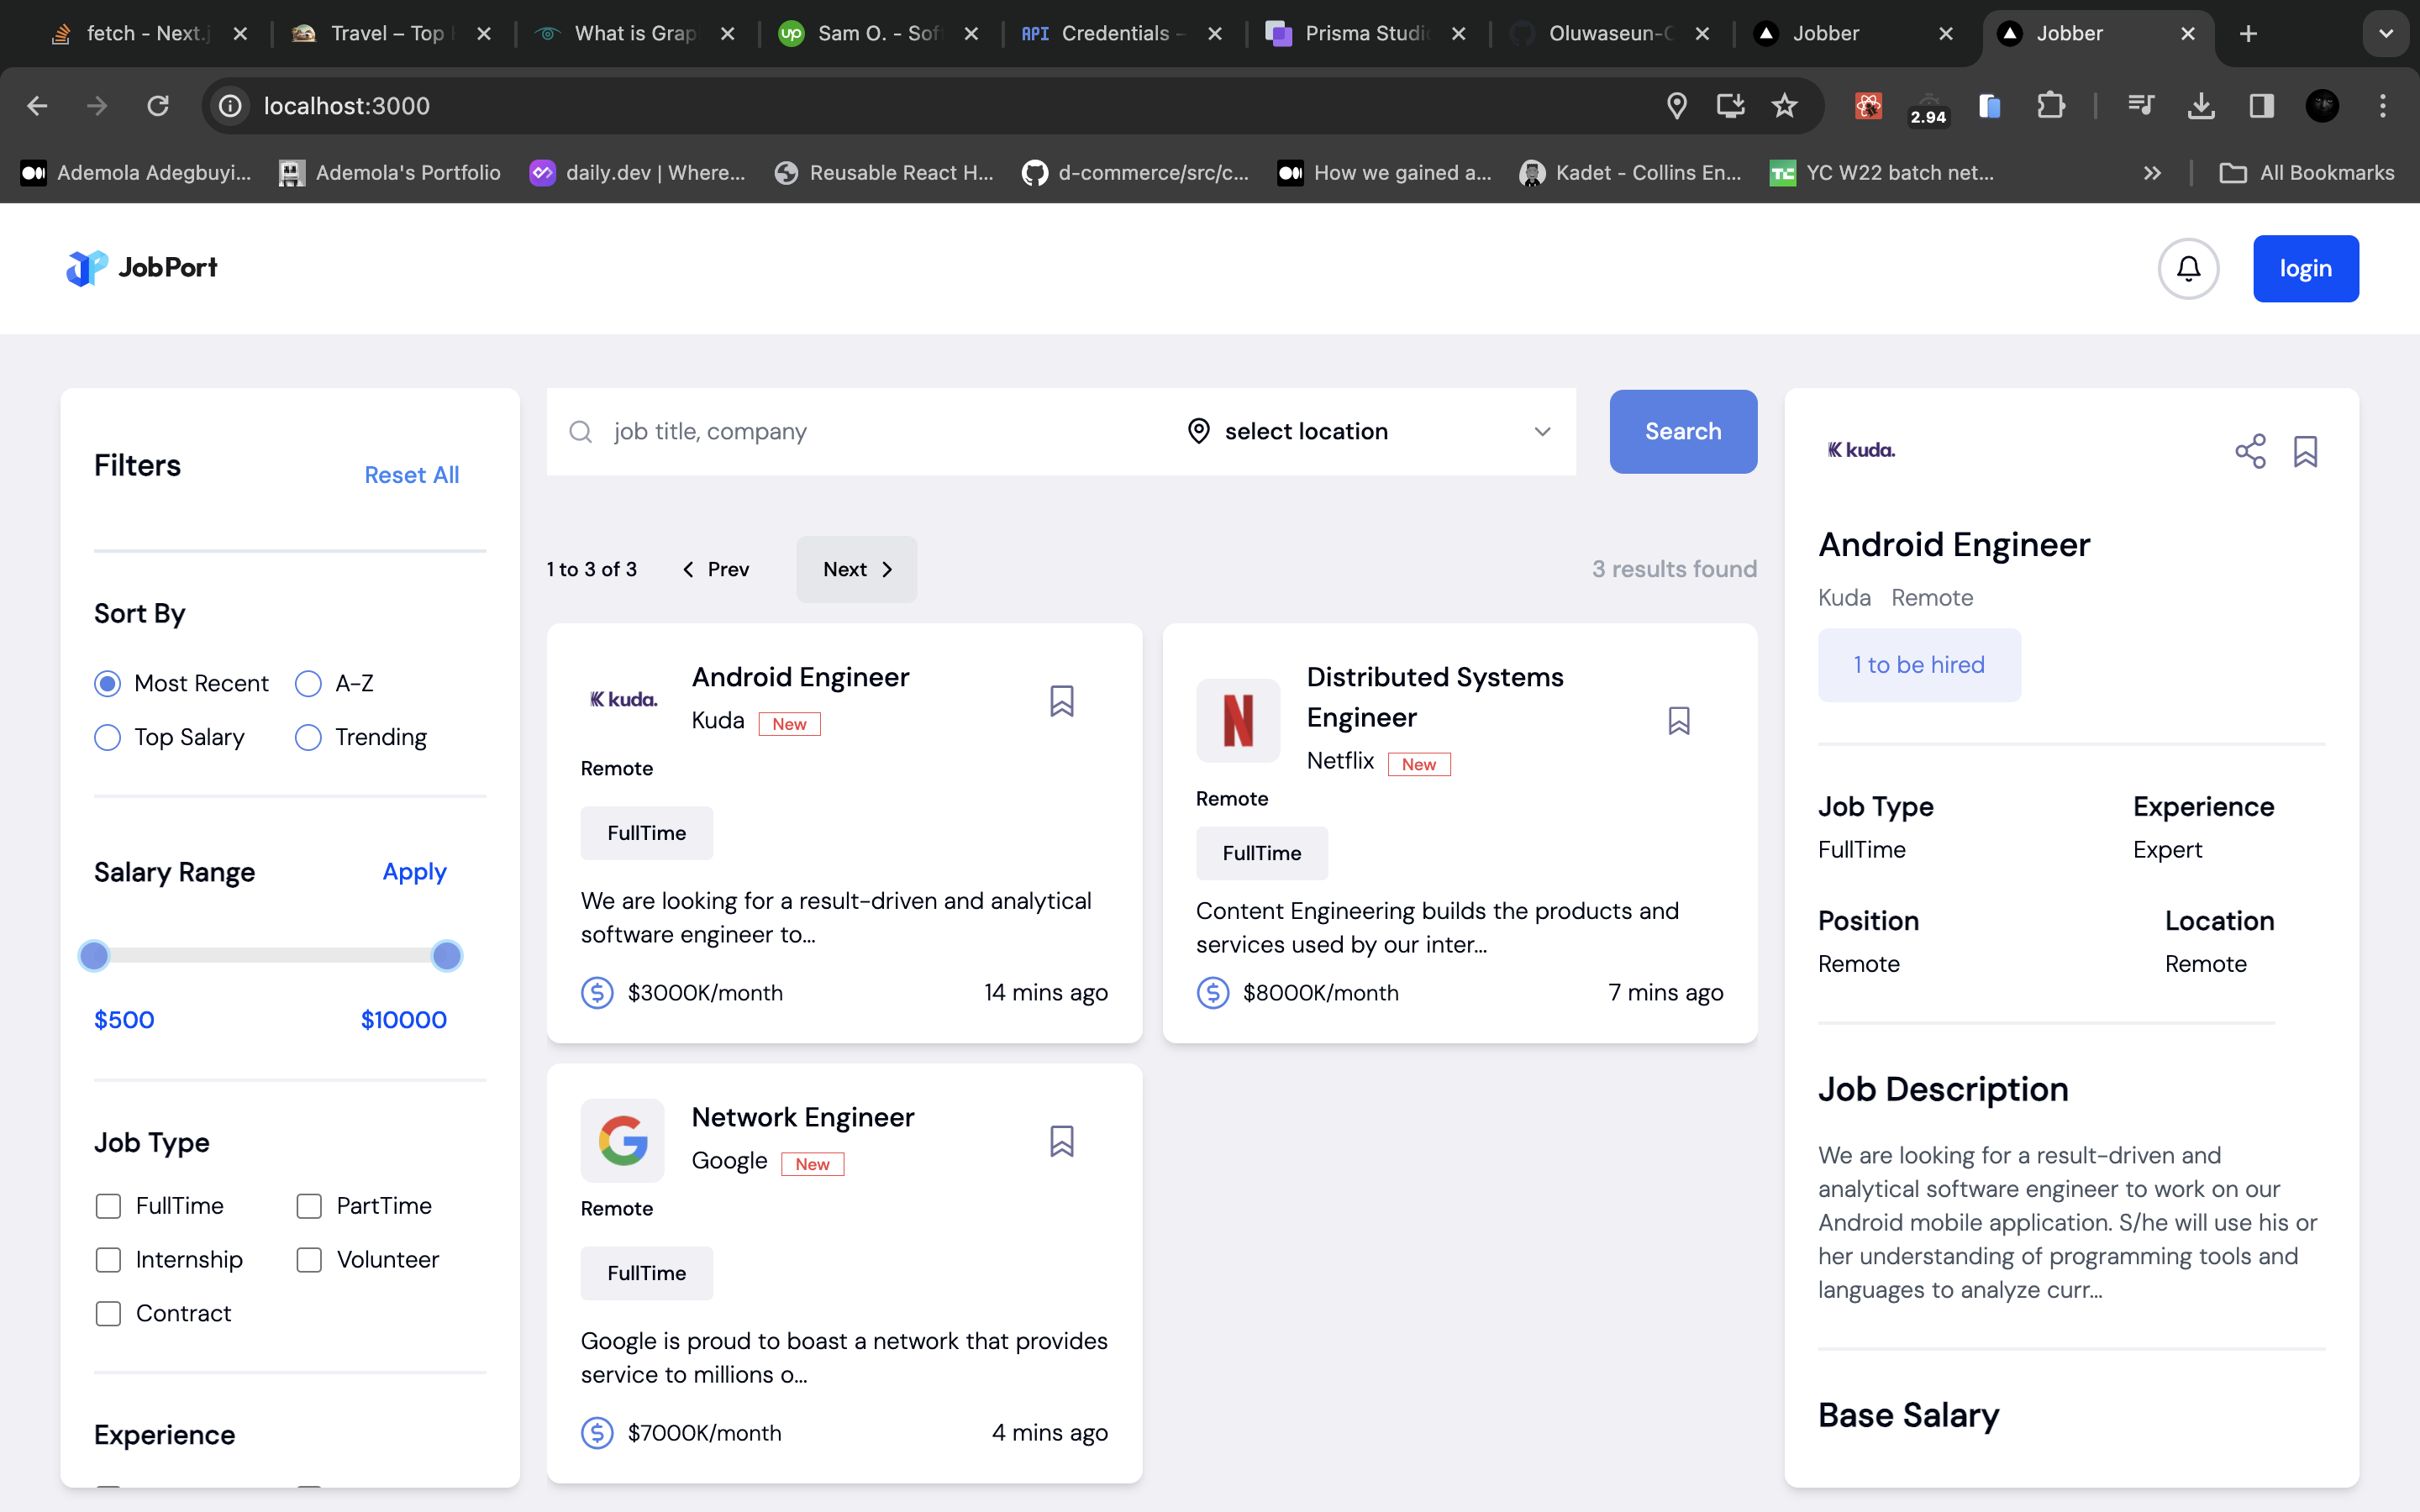
Task: Open the notifications bell icon
Action: coord(2188,268)
